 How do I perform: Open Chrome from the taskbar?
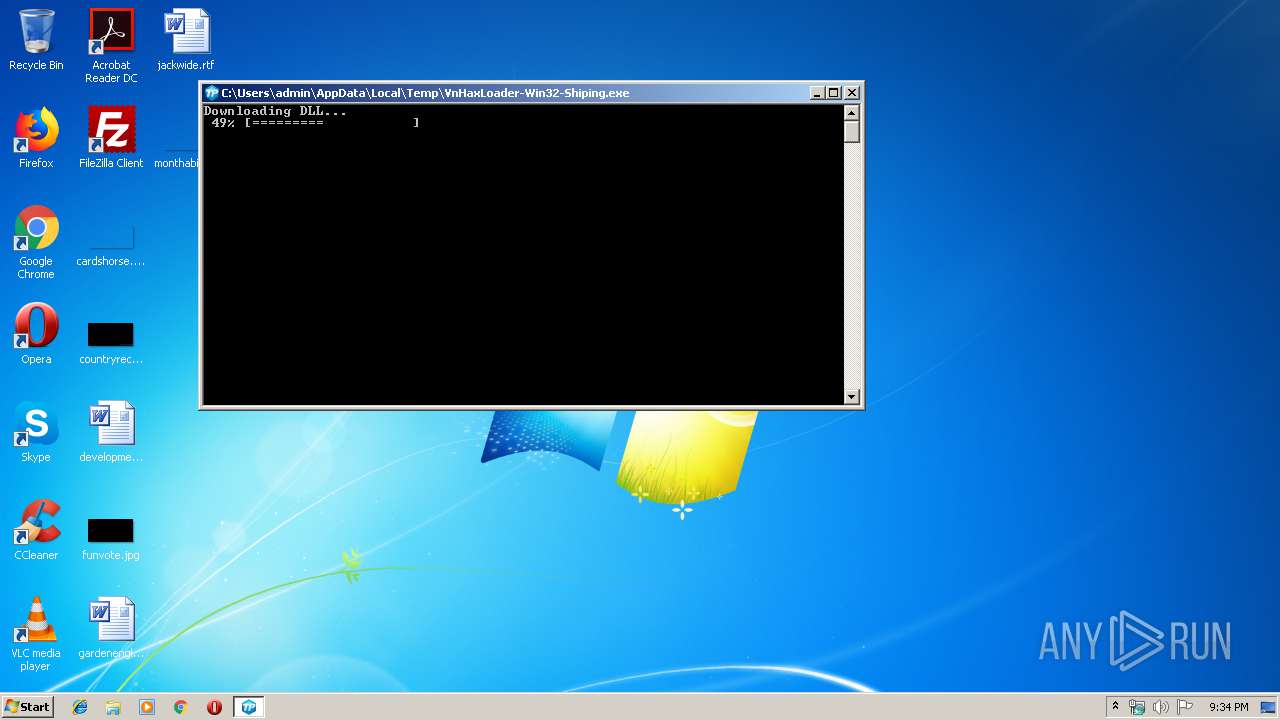180,707
